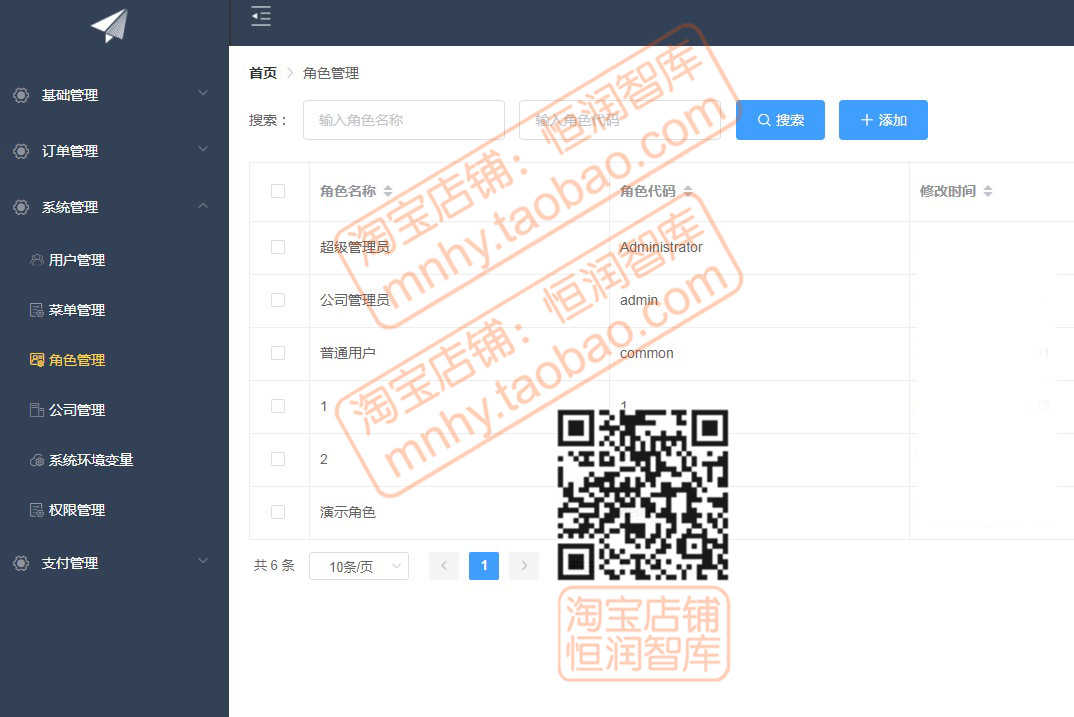Click the 系统环境变量 sidebar icon

(x=35, y=460)
